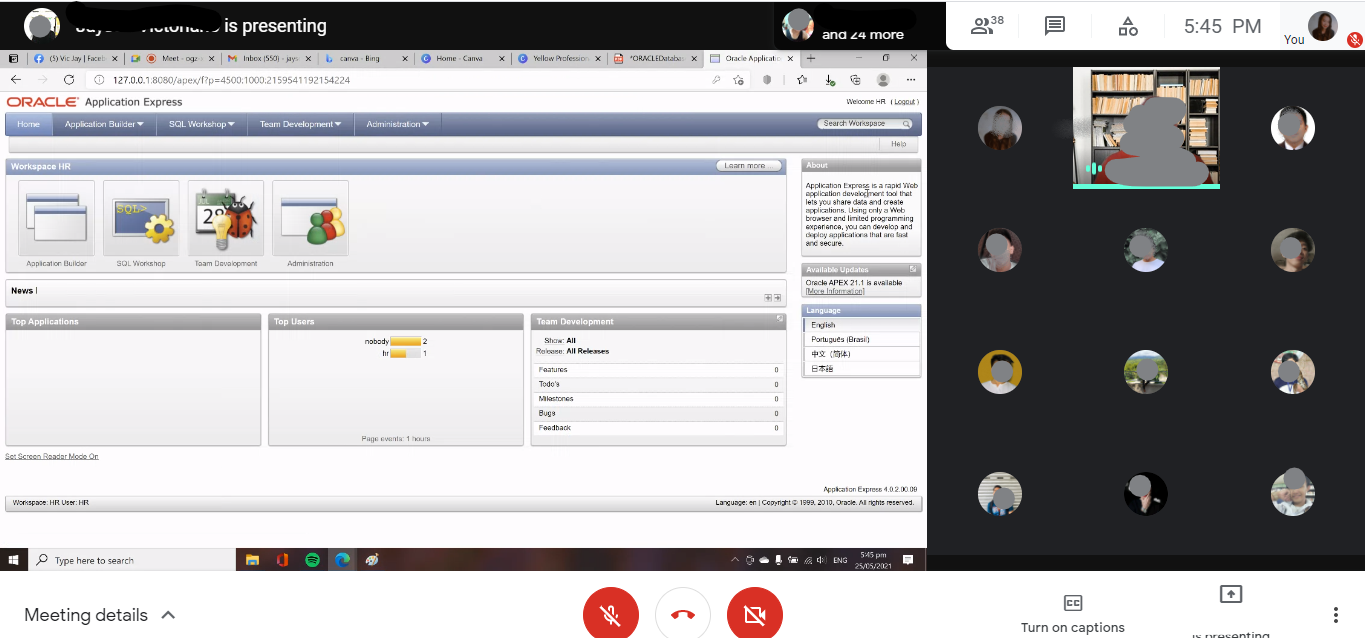Click the Available Updates panel corner icon
The image size is (1365, 638).
tap(913, 269)
